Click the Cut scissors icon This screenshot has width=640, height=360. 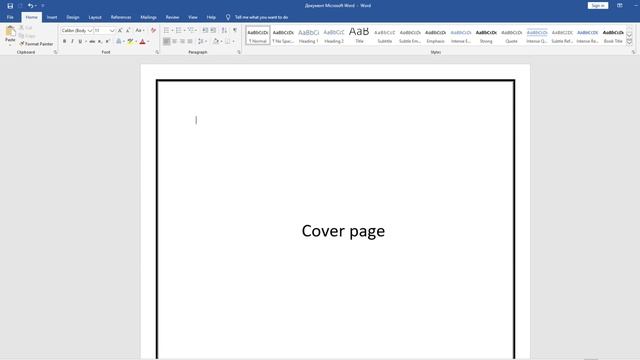(22, 28)
